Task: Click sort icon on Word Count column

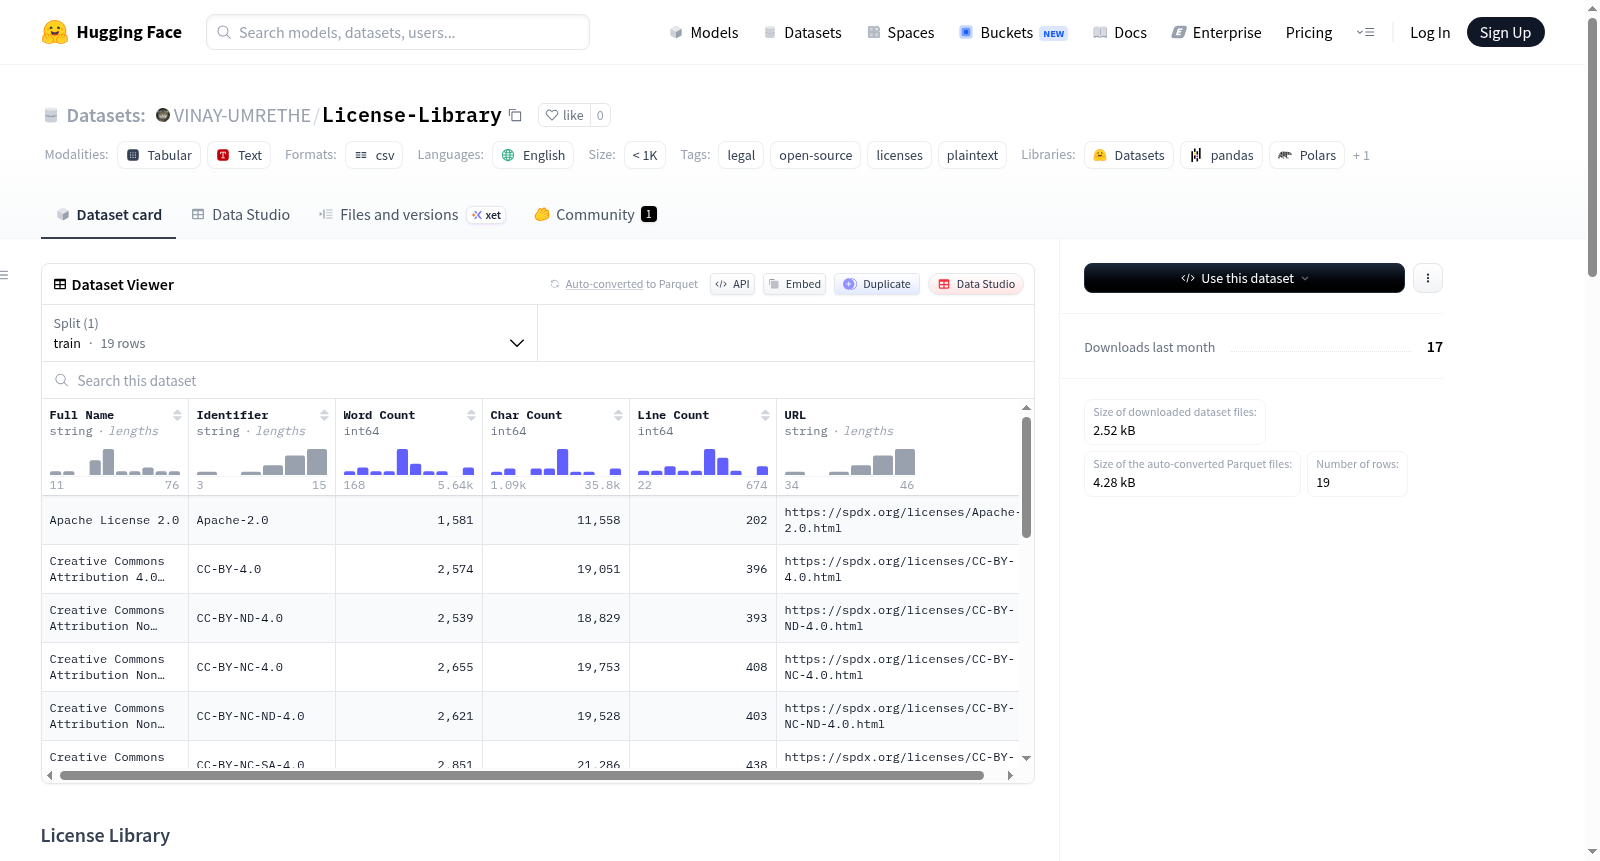Action: pyautogui.click(x=471, y=415)
